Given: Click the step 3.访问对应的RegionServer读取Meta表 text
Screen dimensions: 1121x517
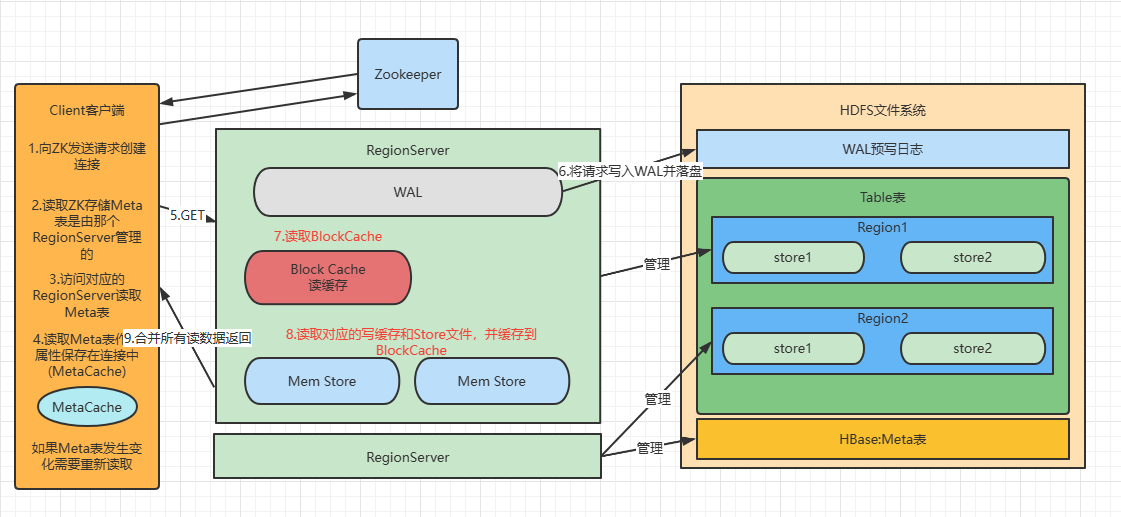Looking at the screenshot, I should (87, 295).
